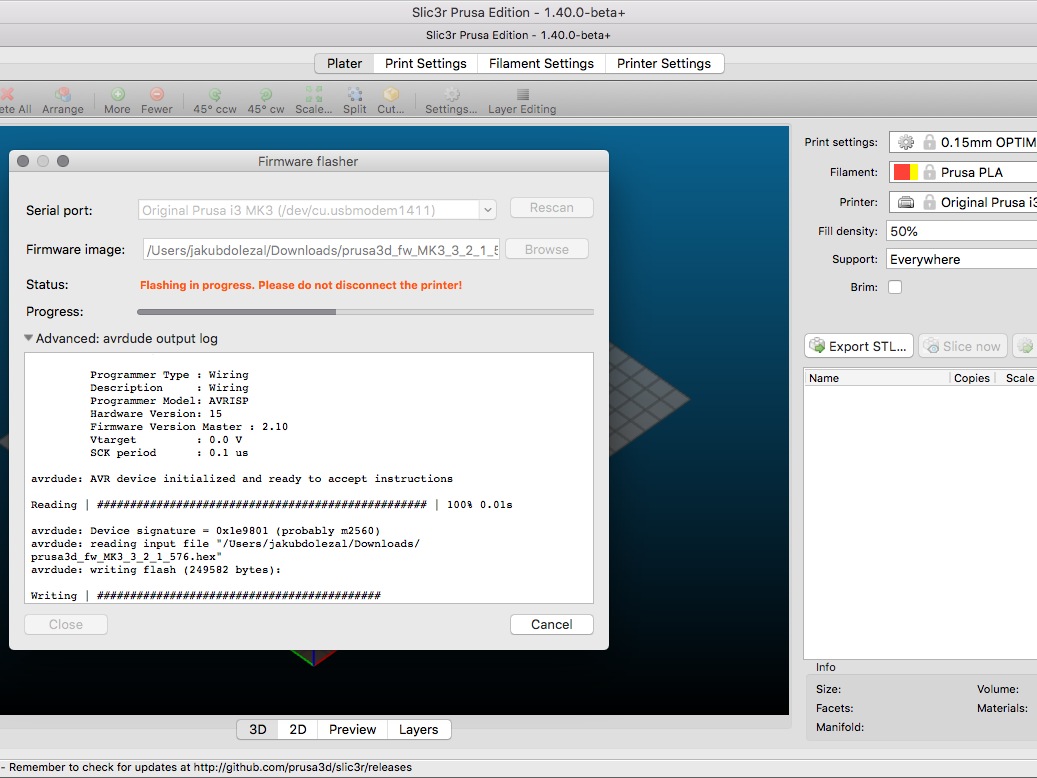The height and width of the screenshot is (778, 1037).
Task: Click the Copies column header
Action: click(972, 378)
